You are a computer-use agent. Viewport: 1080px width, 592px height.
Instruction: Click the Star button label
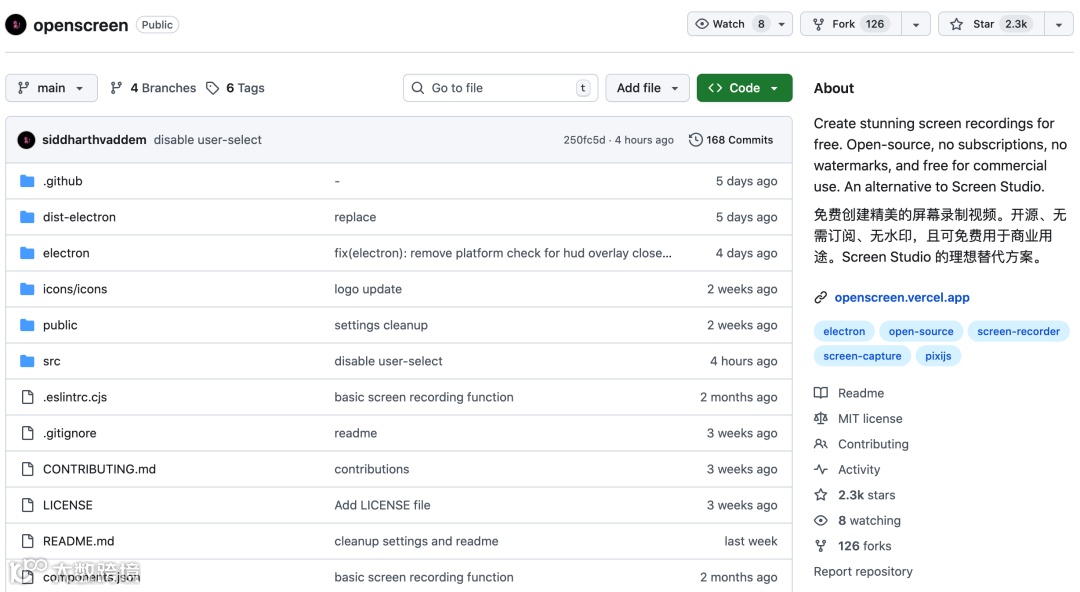pyautogui.click(x=983, y=24)
